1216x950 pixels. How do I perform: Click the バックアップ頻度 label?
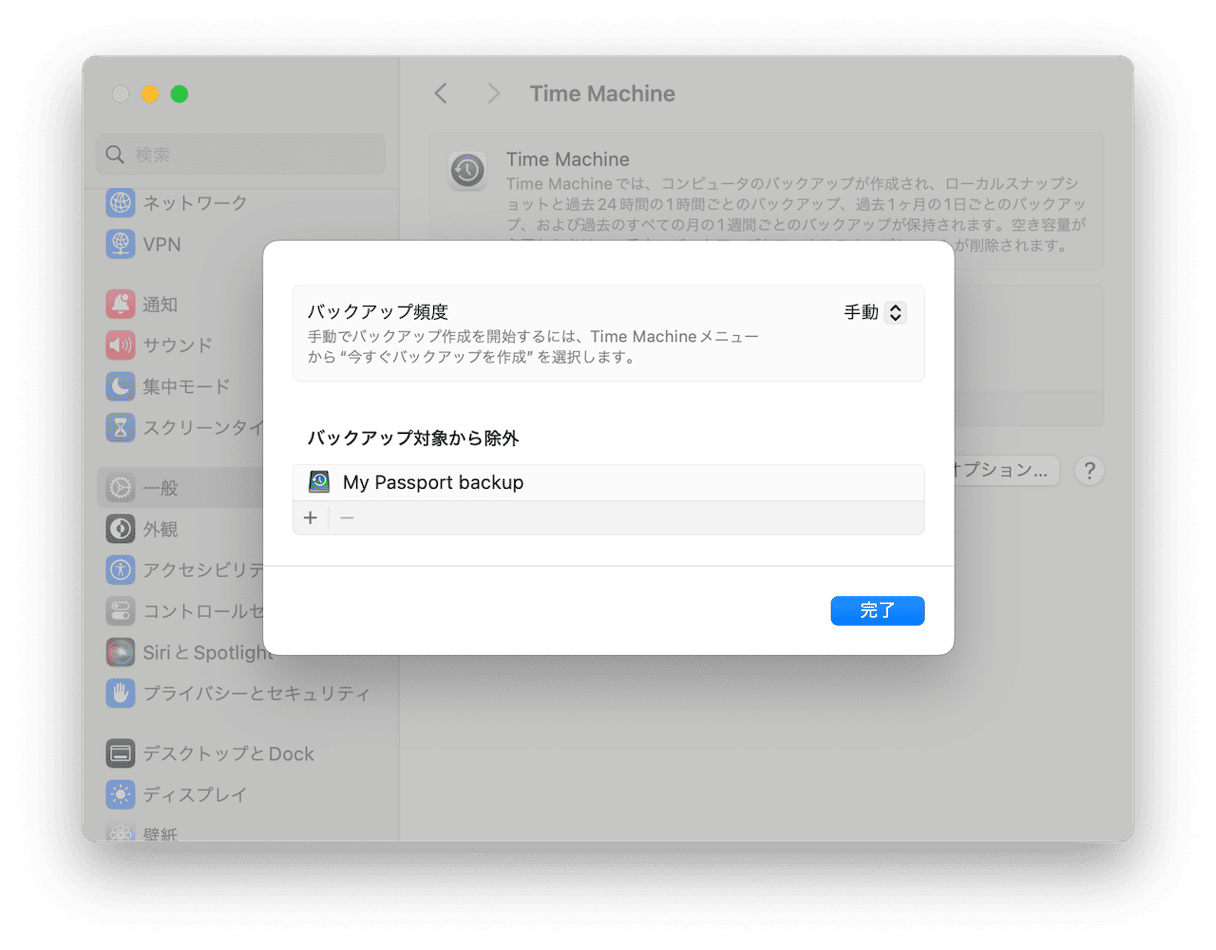377,313
